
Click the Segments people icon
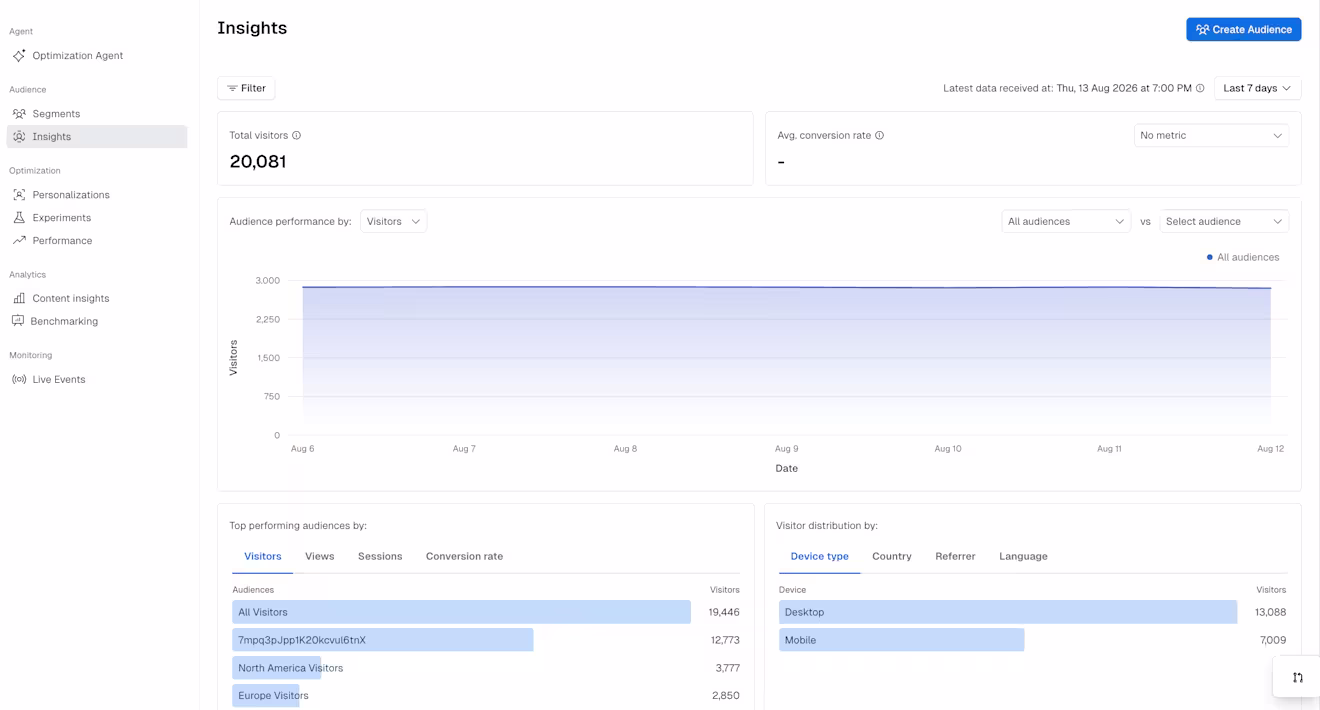19,114
